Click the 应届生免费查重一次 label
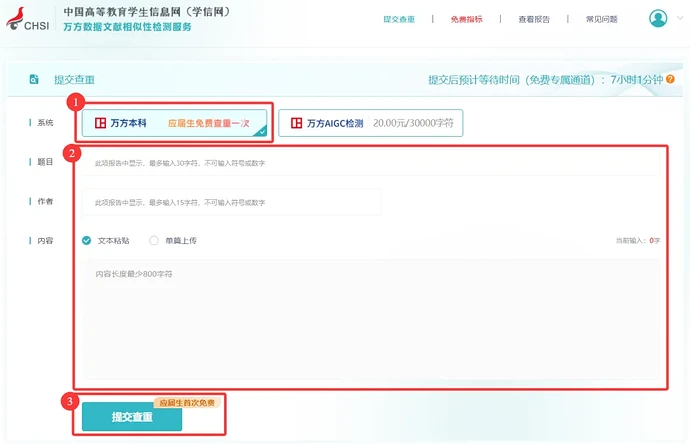This screenshot has height=444, width=690. click(x=209, y=123)
